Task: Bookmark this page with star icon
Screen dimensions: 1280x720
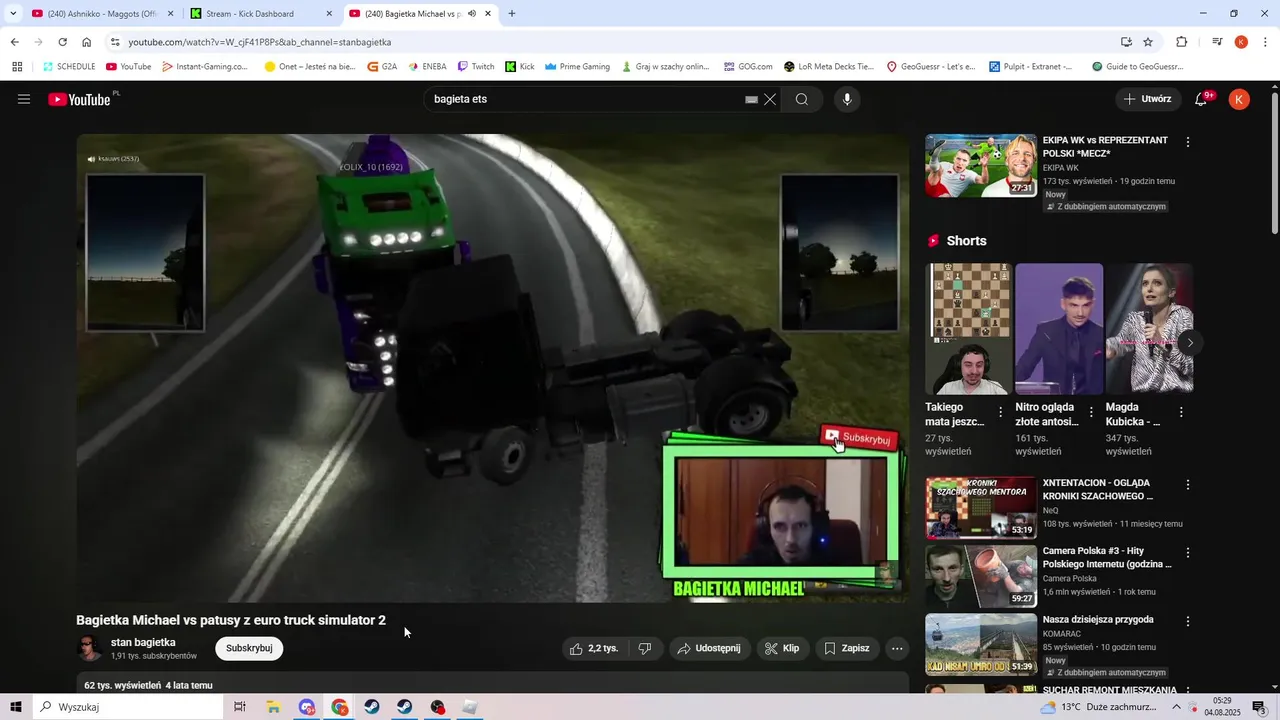Action: tap(1148, 42)
